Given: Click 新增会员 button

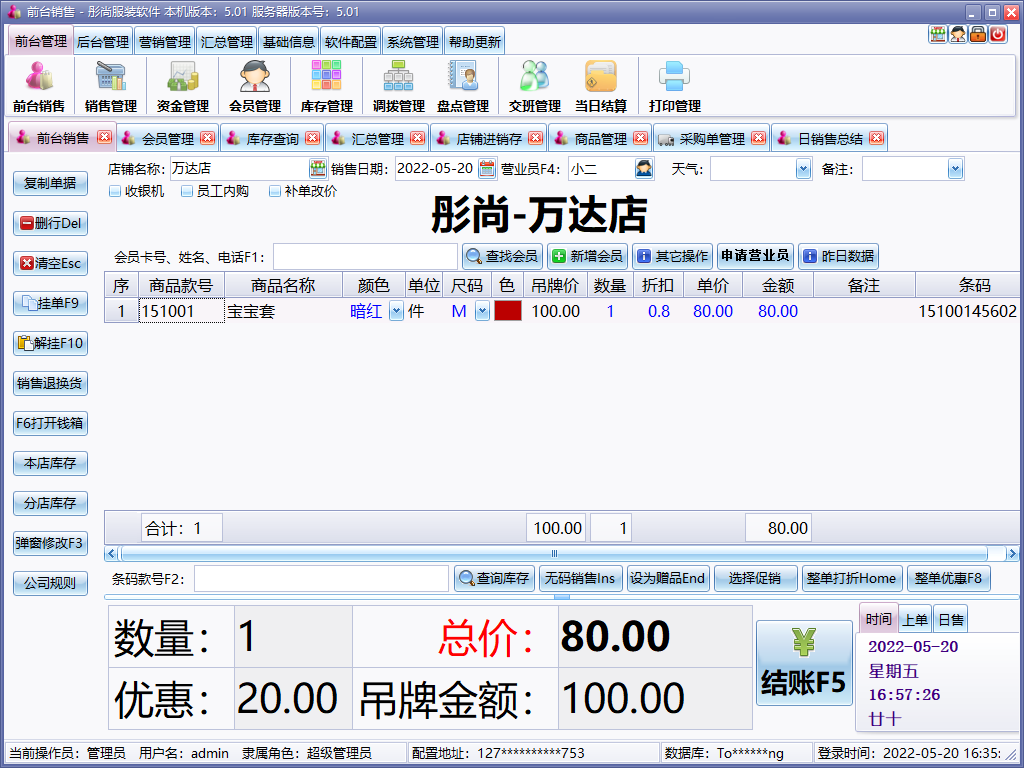Looking at the screenshot, I should (x=587, y=256).
